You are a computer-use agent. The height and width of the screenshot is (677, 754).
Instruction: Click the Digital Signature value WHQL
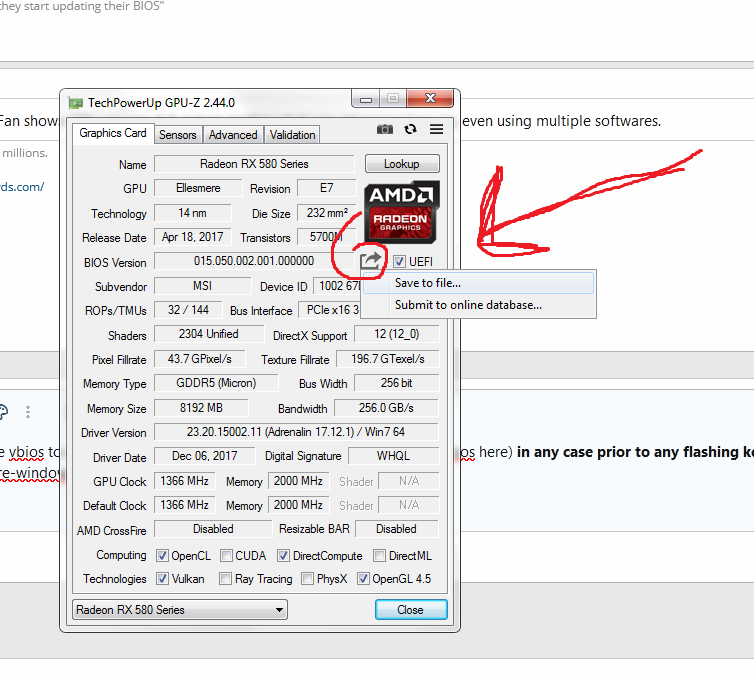point(393,456)
